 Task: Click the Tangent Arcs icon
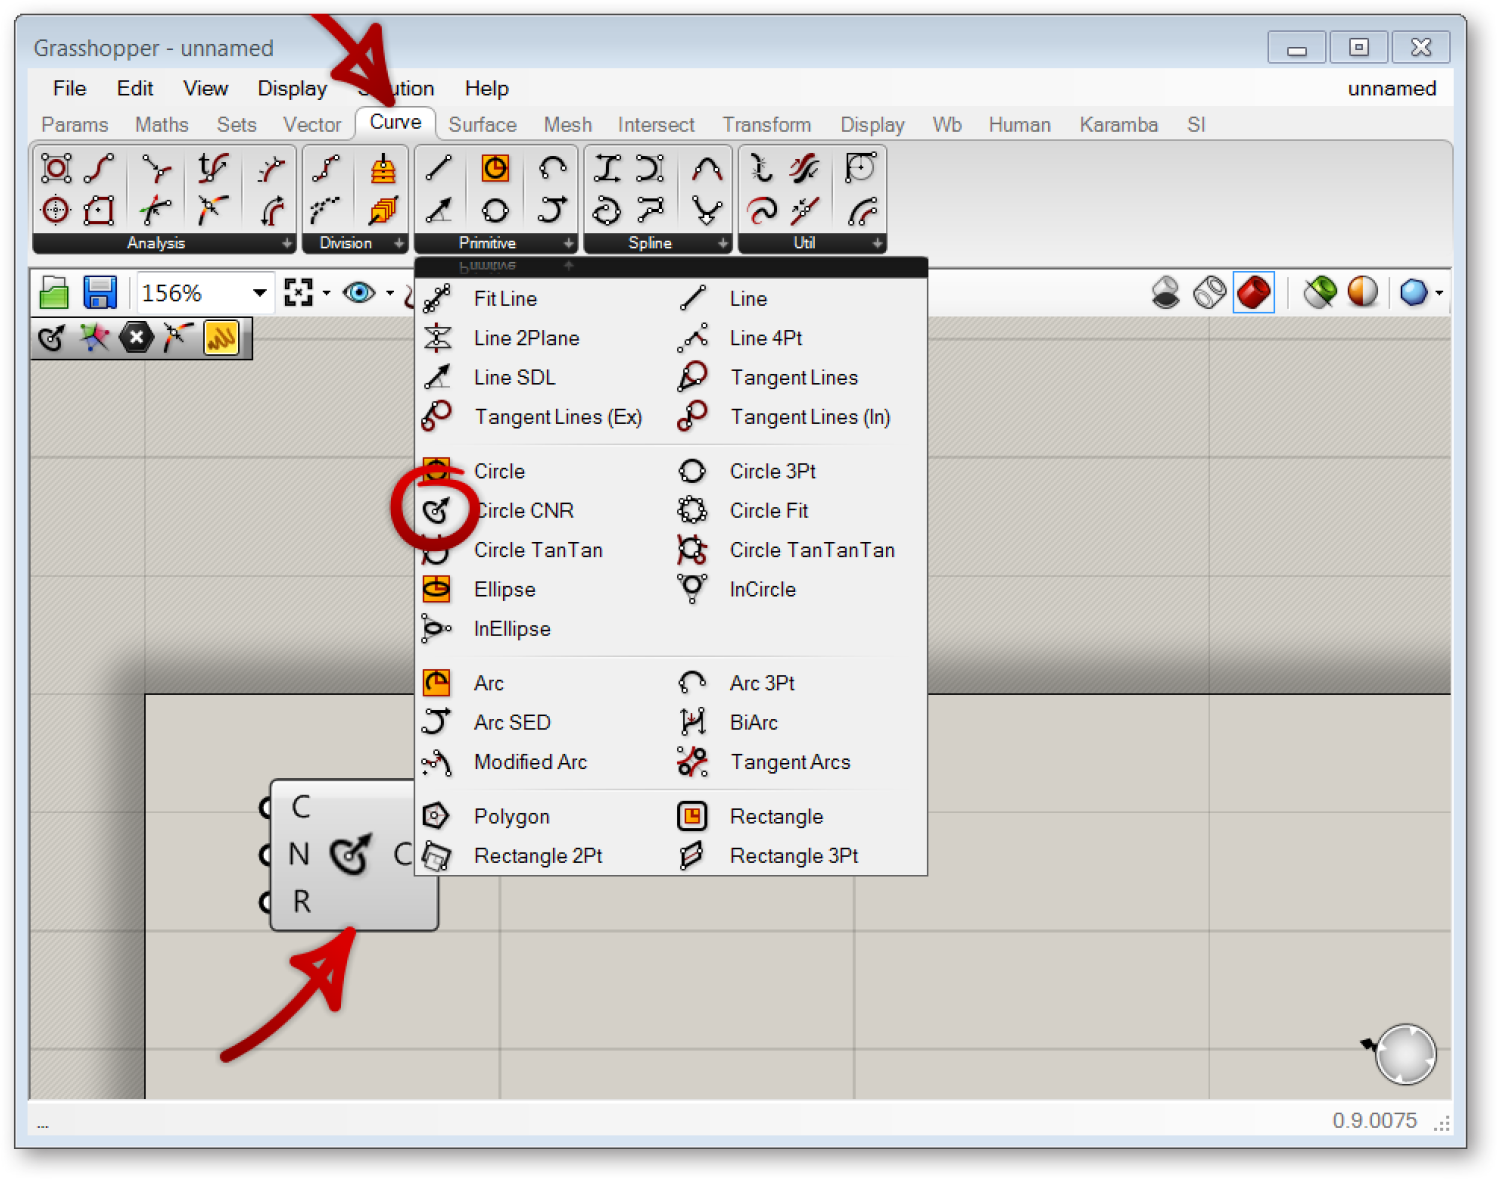tap(692, 762)
